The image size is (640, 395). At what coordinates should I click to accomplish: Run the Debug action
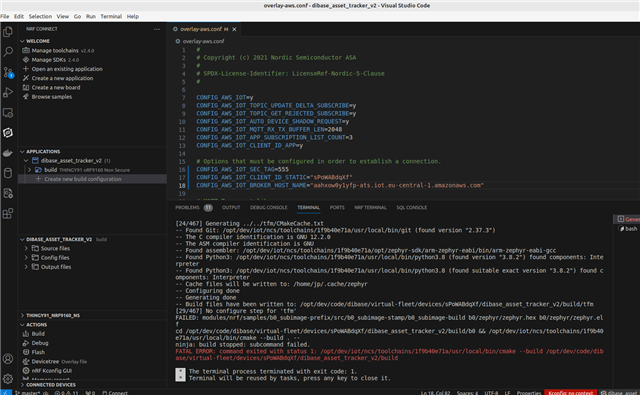40,343
